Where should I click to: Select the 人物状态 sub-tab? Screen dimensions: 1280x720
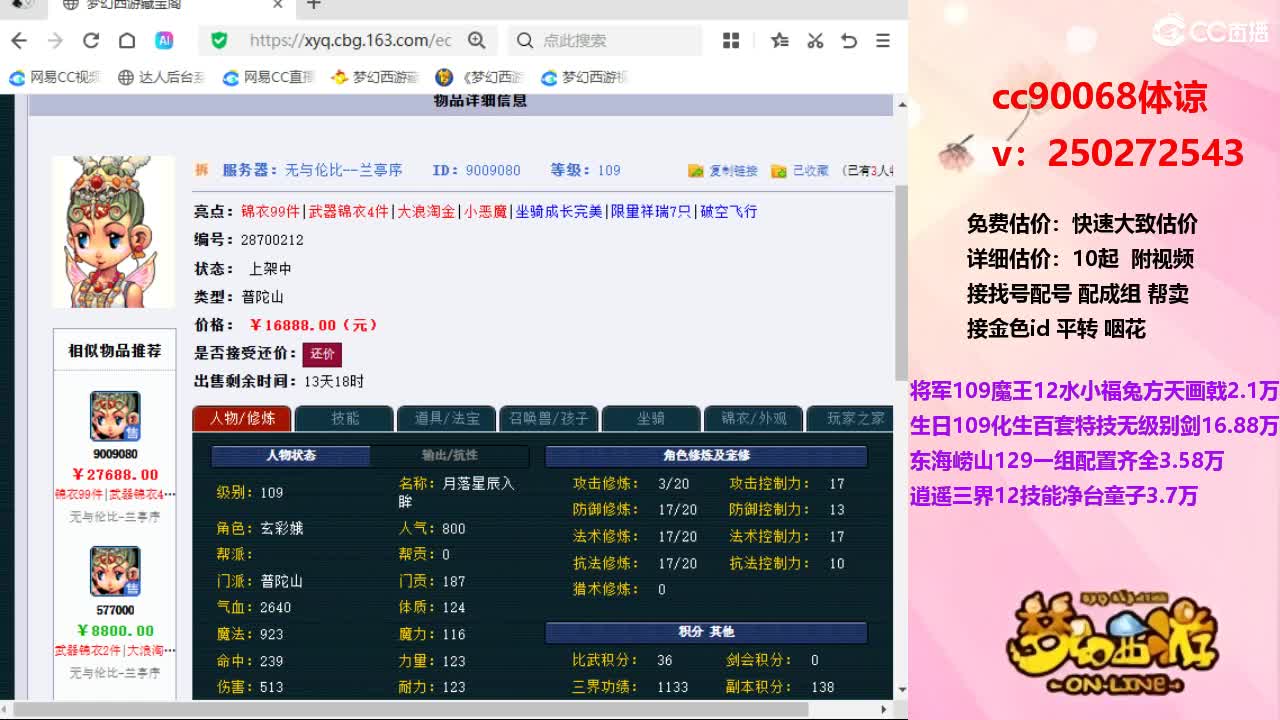[x=291, y=456]
